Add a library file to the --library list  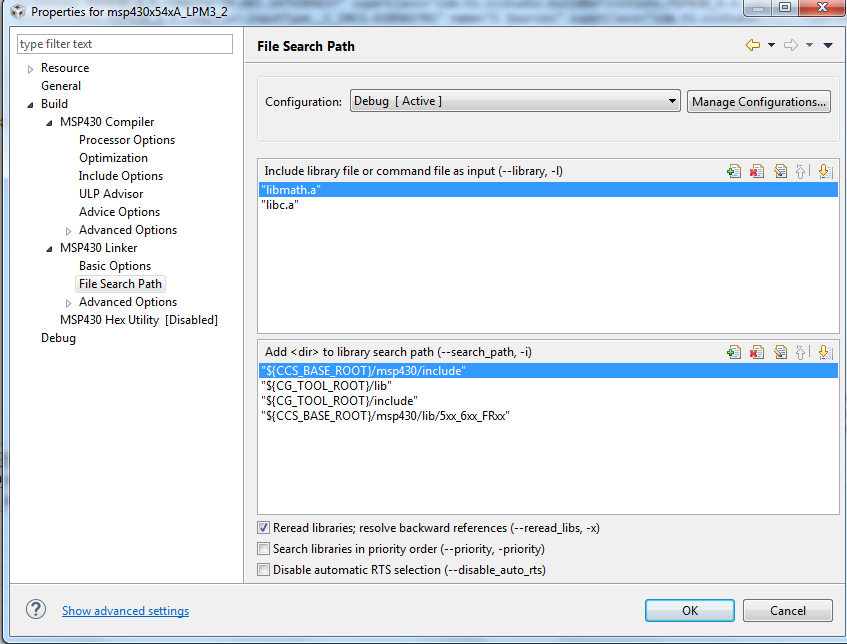(734, 172)
